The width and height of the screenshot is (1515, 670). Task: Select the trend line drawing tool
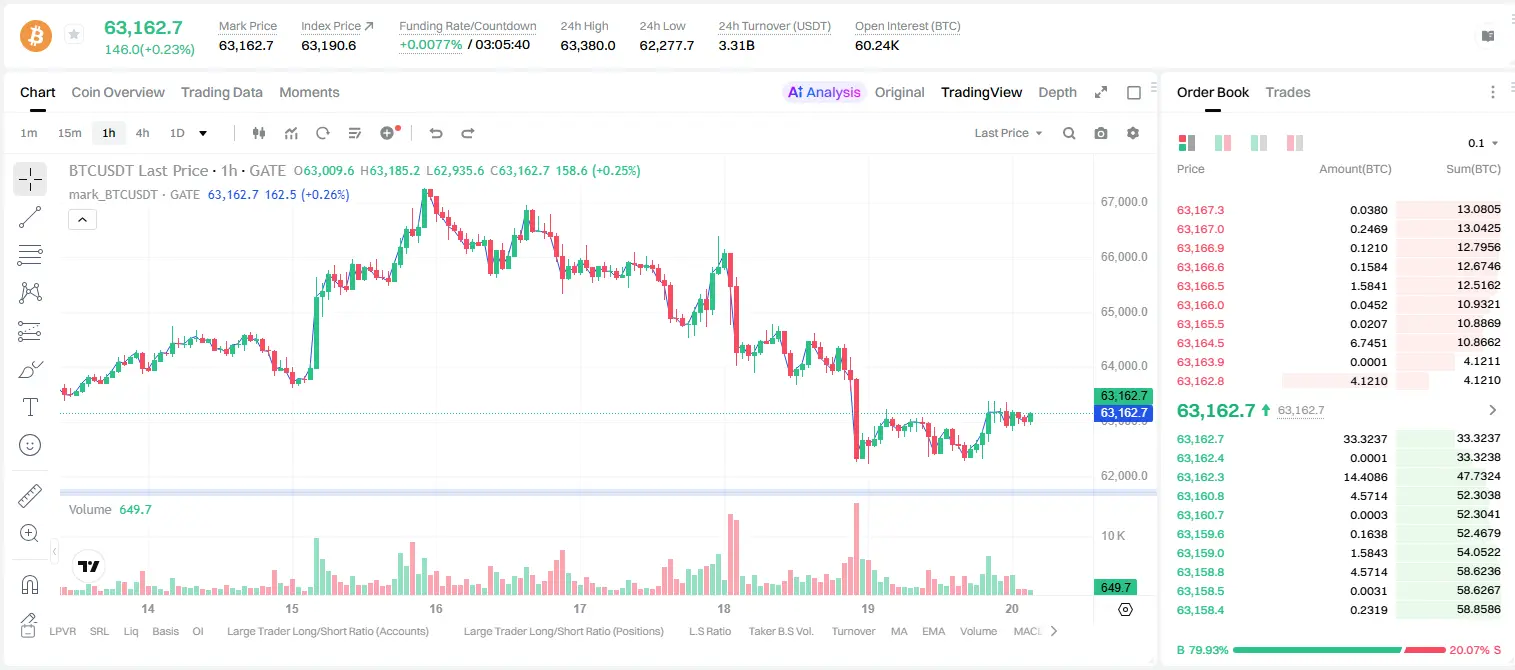click(x=30, y=217)
